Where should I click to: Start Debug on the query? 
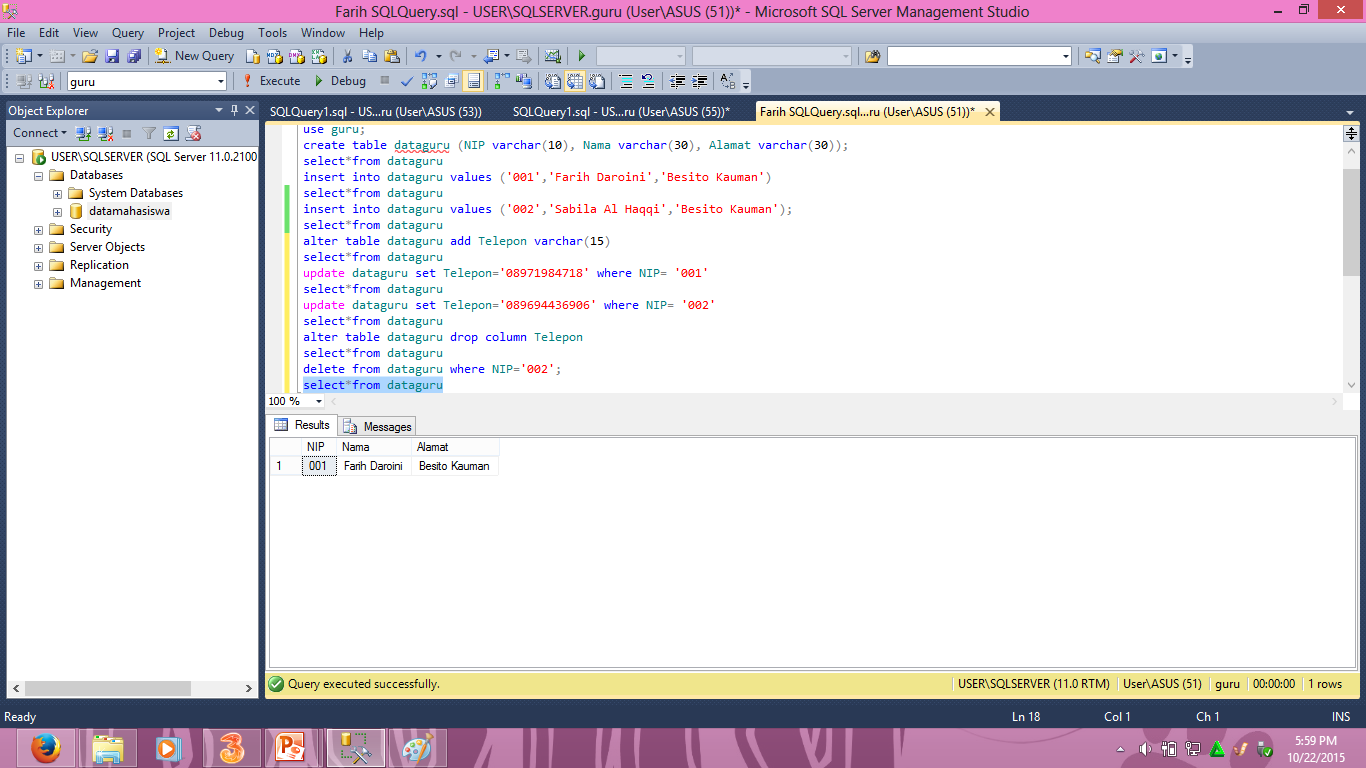pos(340,81)
